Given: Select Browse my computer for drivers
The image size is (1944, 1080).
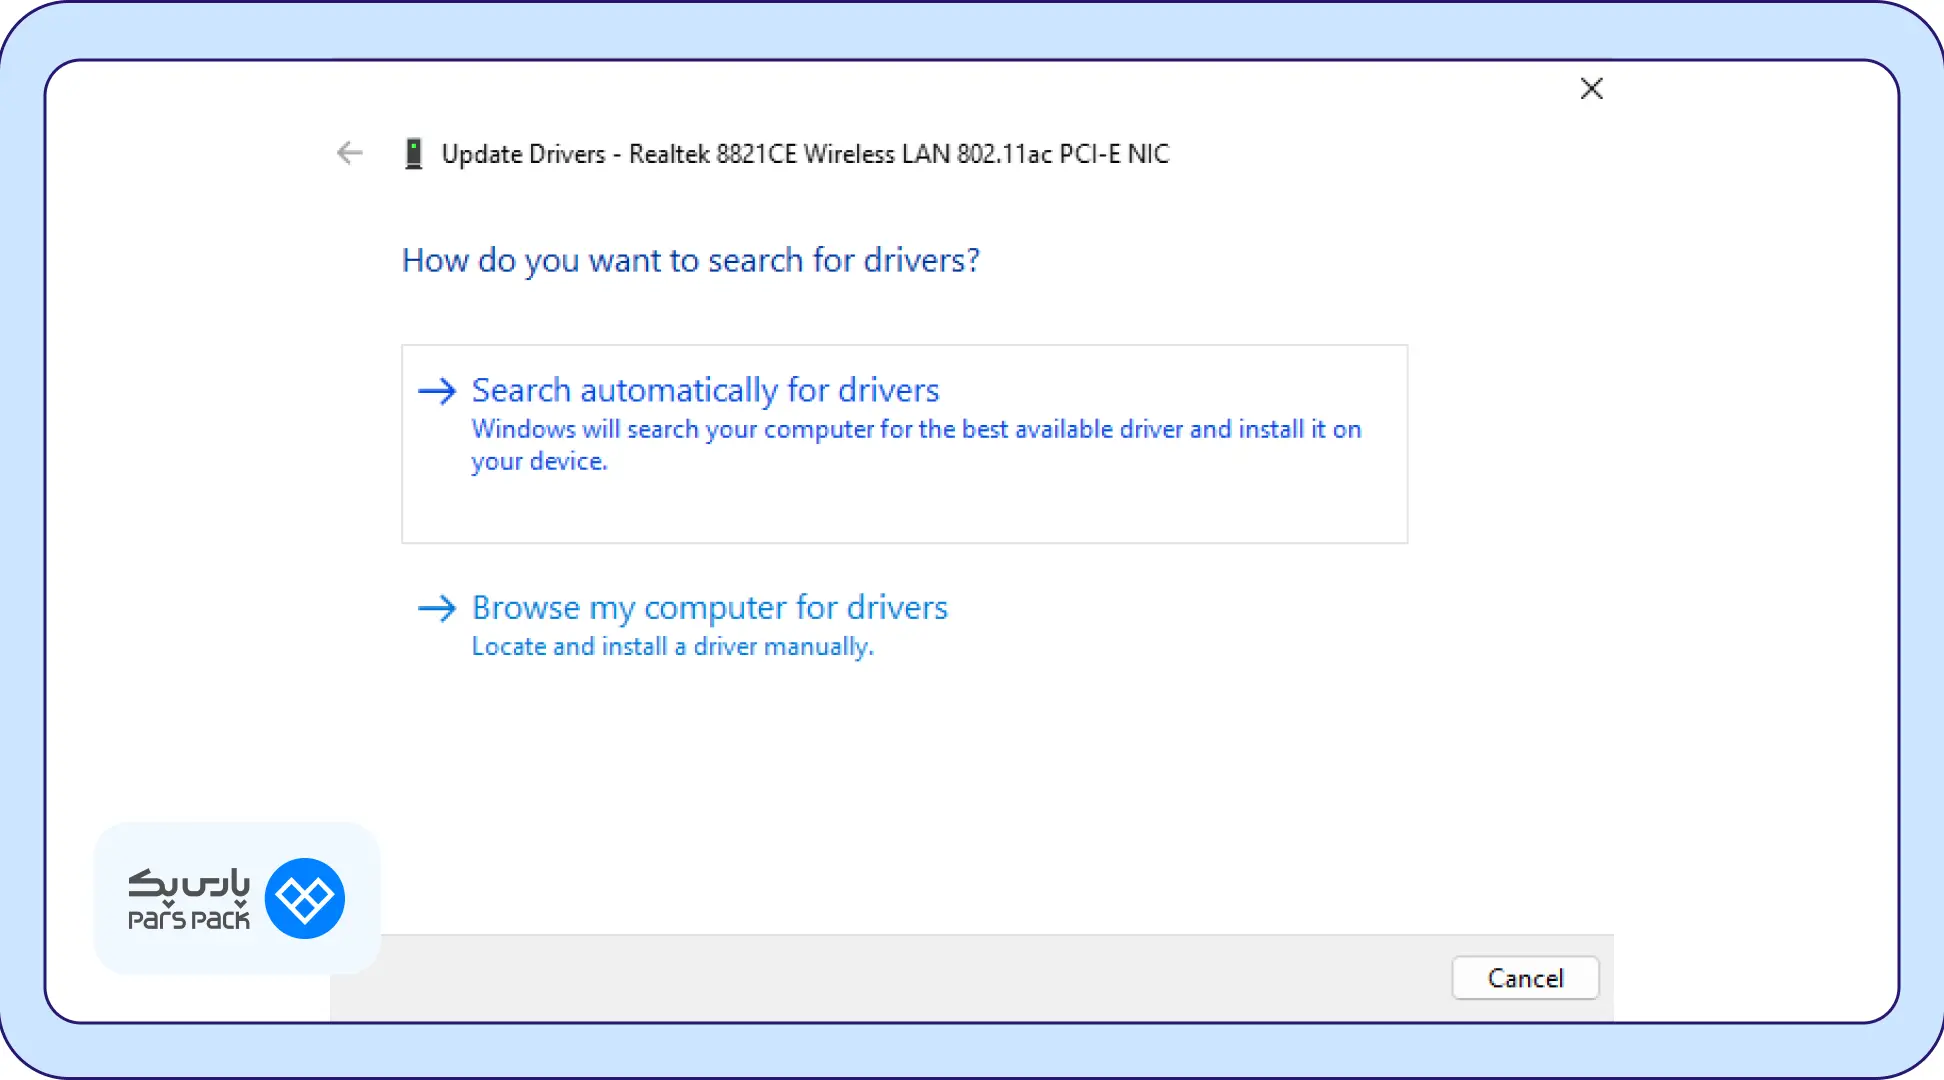Looking at the screenshot, I should [709, 607].
